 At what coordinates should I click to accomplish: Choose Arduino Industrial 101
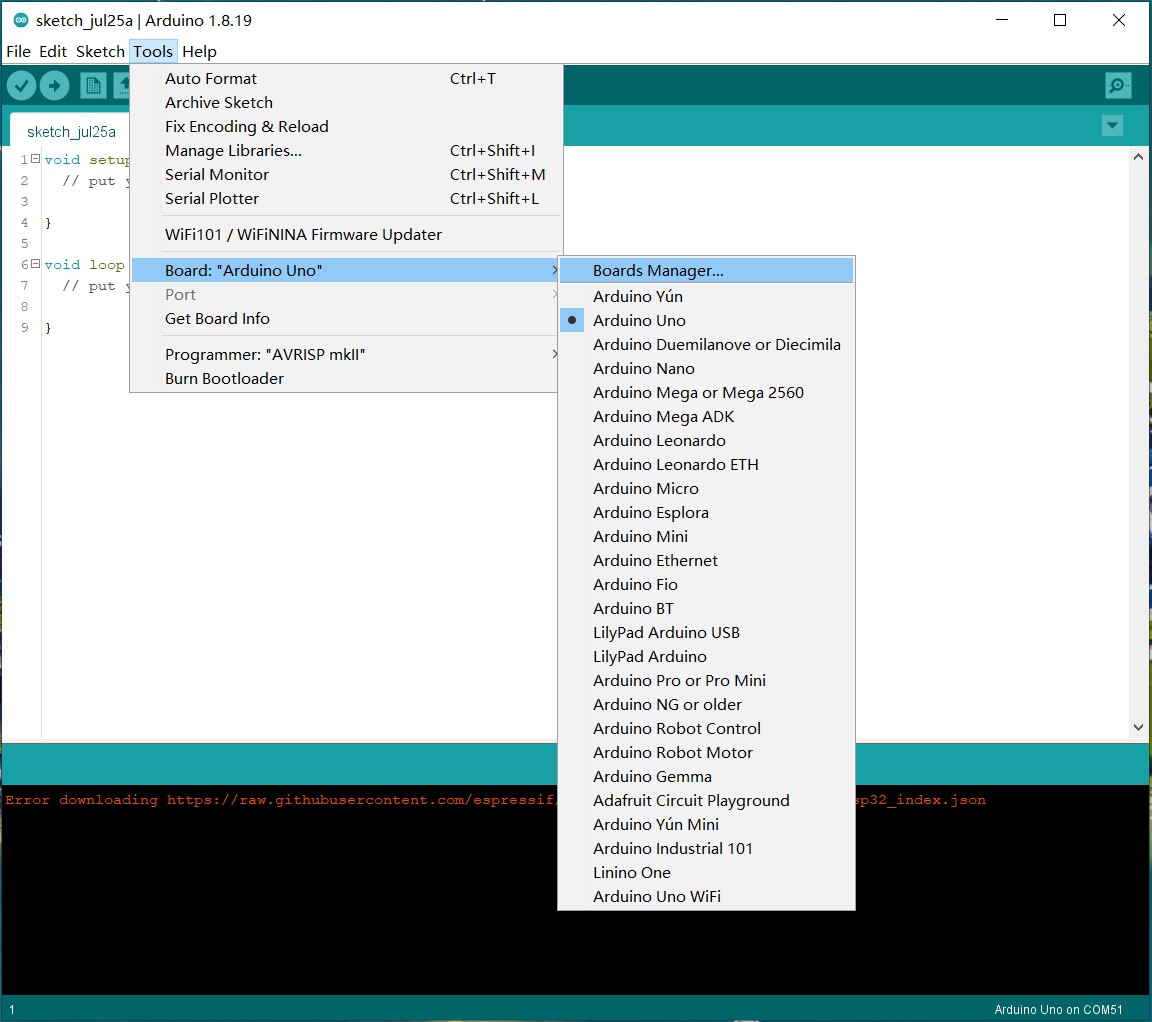(x=706, y=849)
